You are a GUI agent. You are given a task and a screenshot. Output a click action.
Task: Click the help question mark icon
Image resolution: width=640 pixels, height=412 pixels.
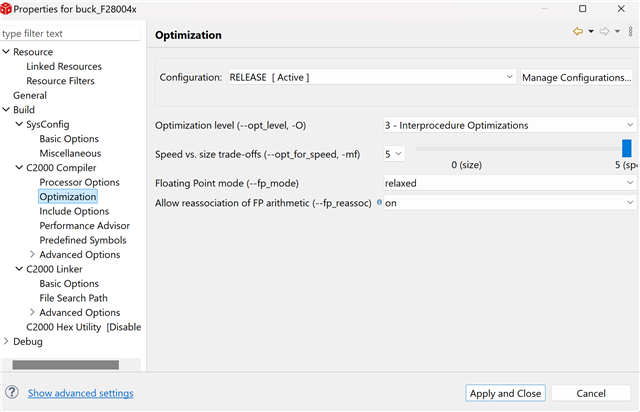pyautogui.click(x=12, y=393)
